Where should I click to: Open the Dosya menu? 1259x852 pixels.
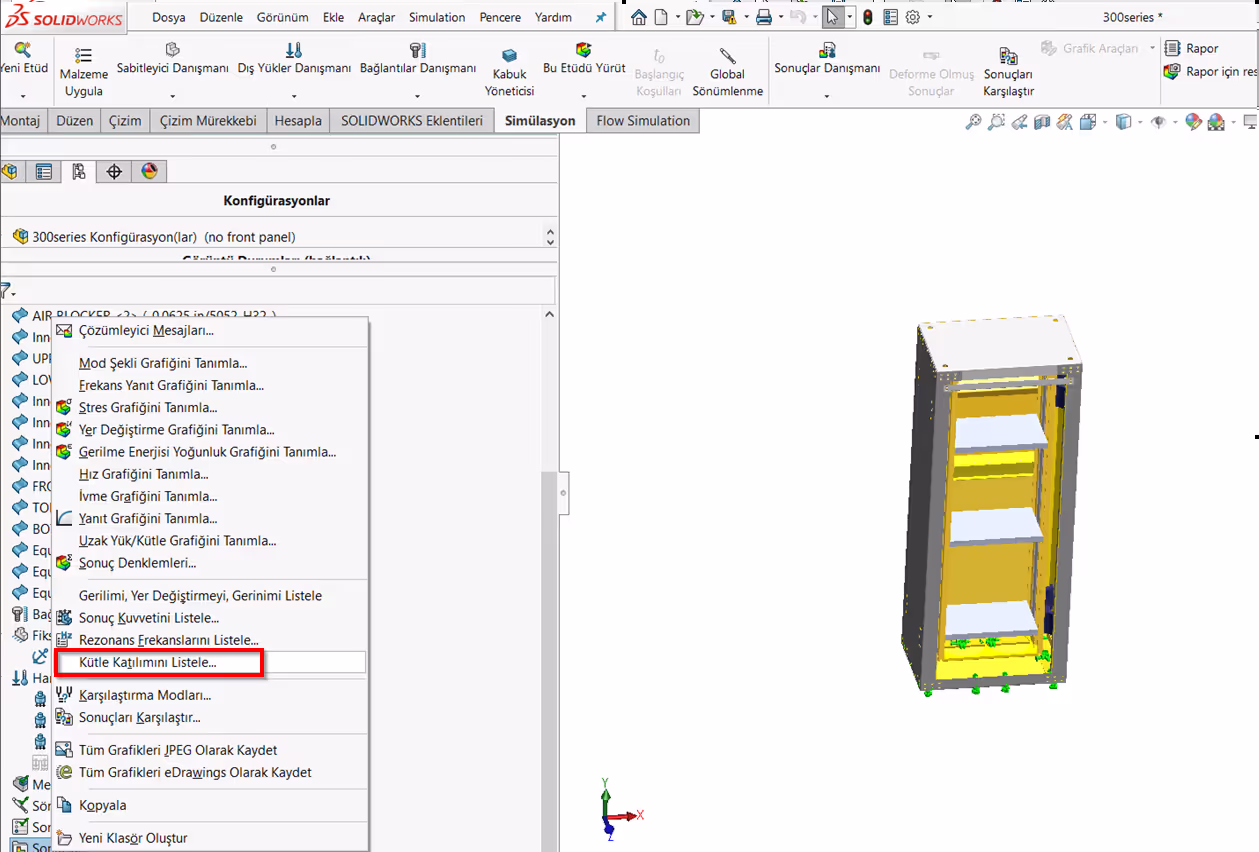(169, 17)
